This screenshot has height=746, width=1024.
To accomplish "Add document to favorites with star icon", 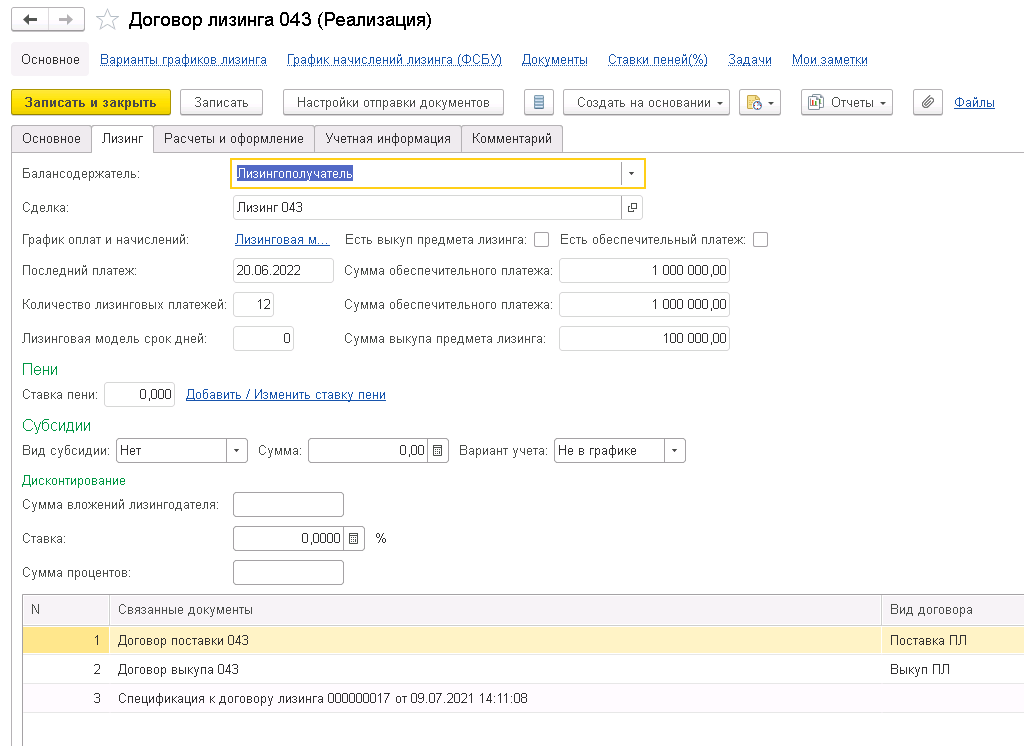I will tap(107, 20).
